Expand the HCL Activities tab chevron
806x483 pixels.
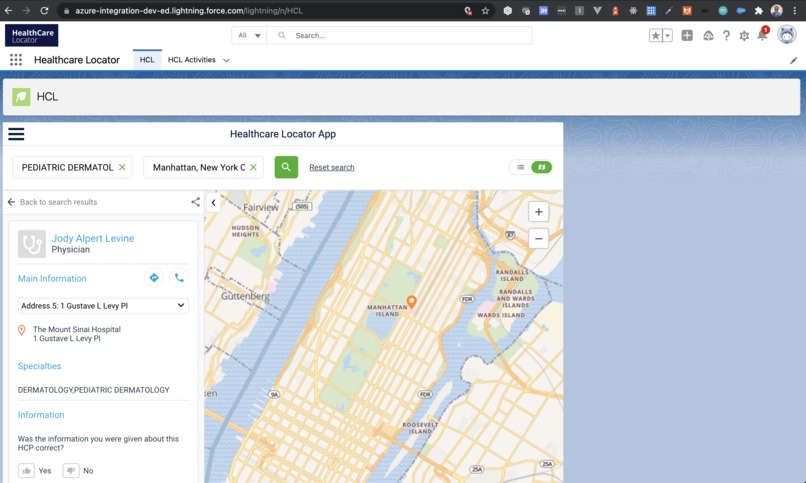pyautogui.click(x=226, y=60)
